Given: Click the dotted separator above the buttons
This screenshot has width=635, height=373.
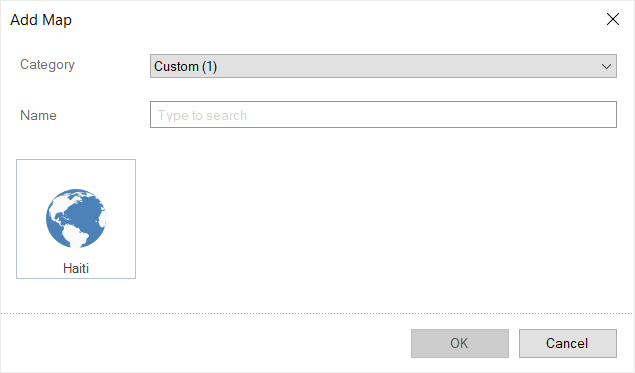Looking at the screenshot, I should tap(317, 313).
